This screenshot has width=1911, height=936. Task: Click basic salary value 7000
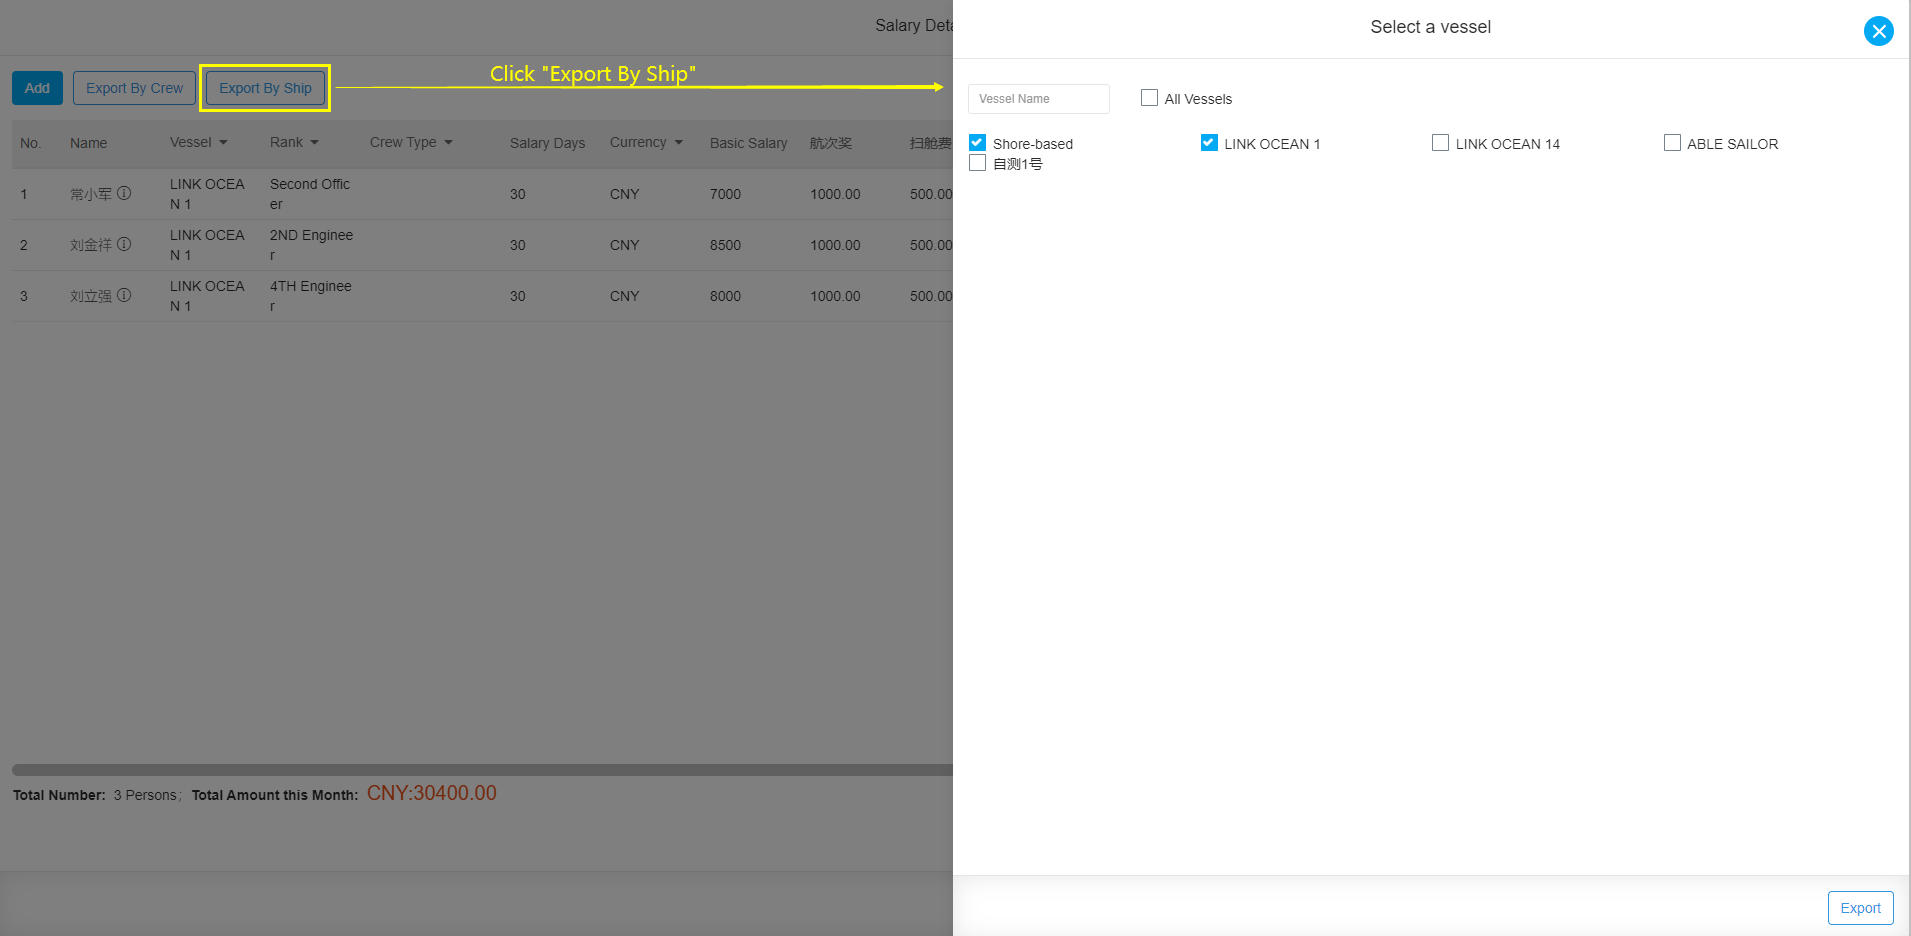click(x=725, y=194)
